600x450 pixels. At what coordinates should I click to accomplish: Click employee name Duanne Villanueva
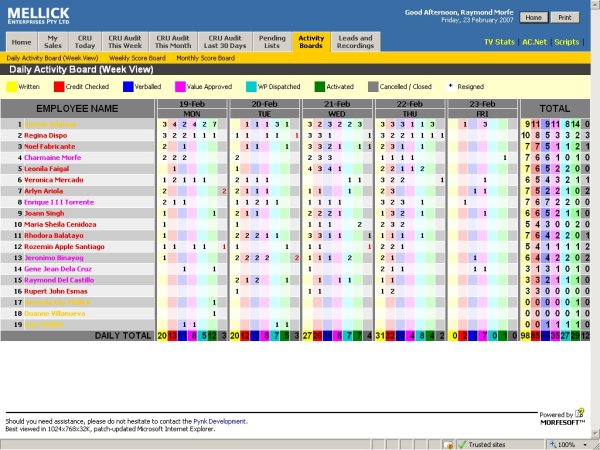55,313
